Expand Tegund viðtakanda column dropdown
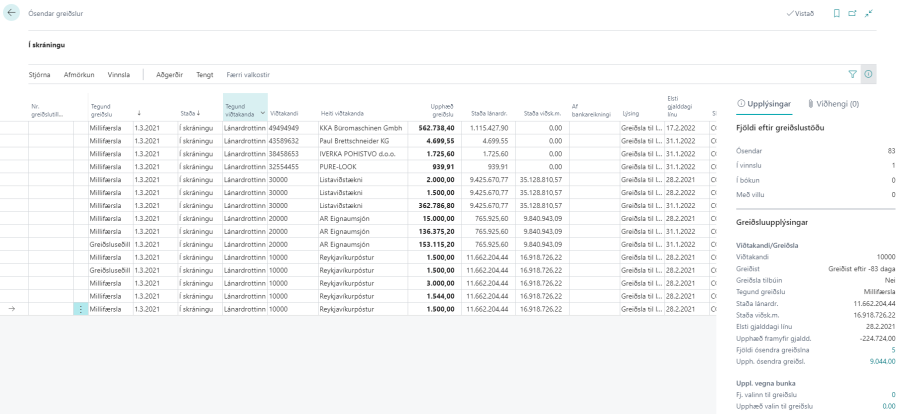900x414 pixels. [262, 112]
